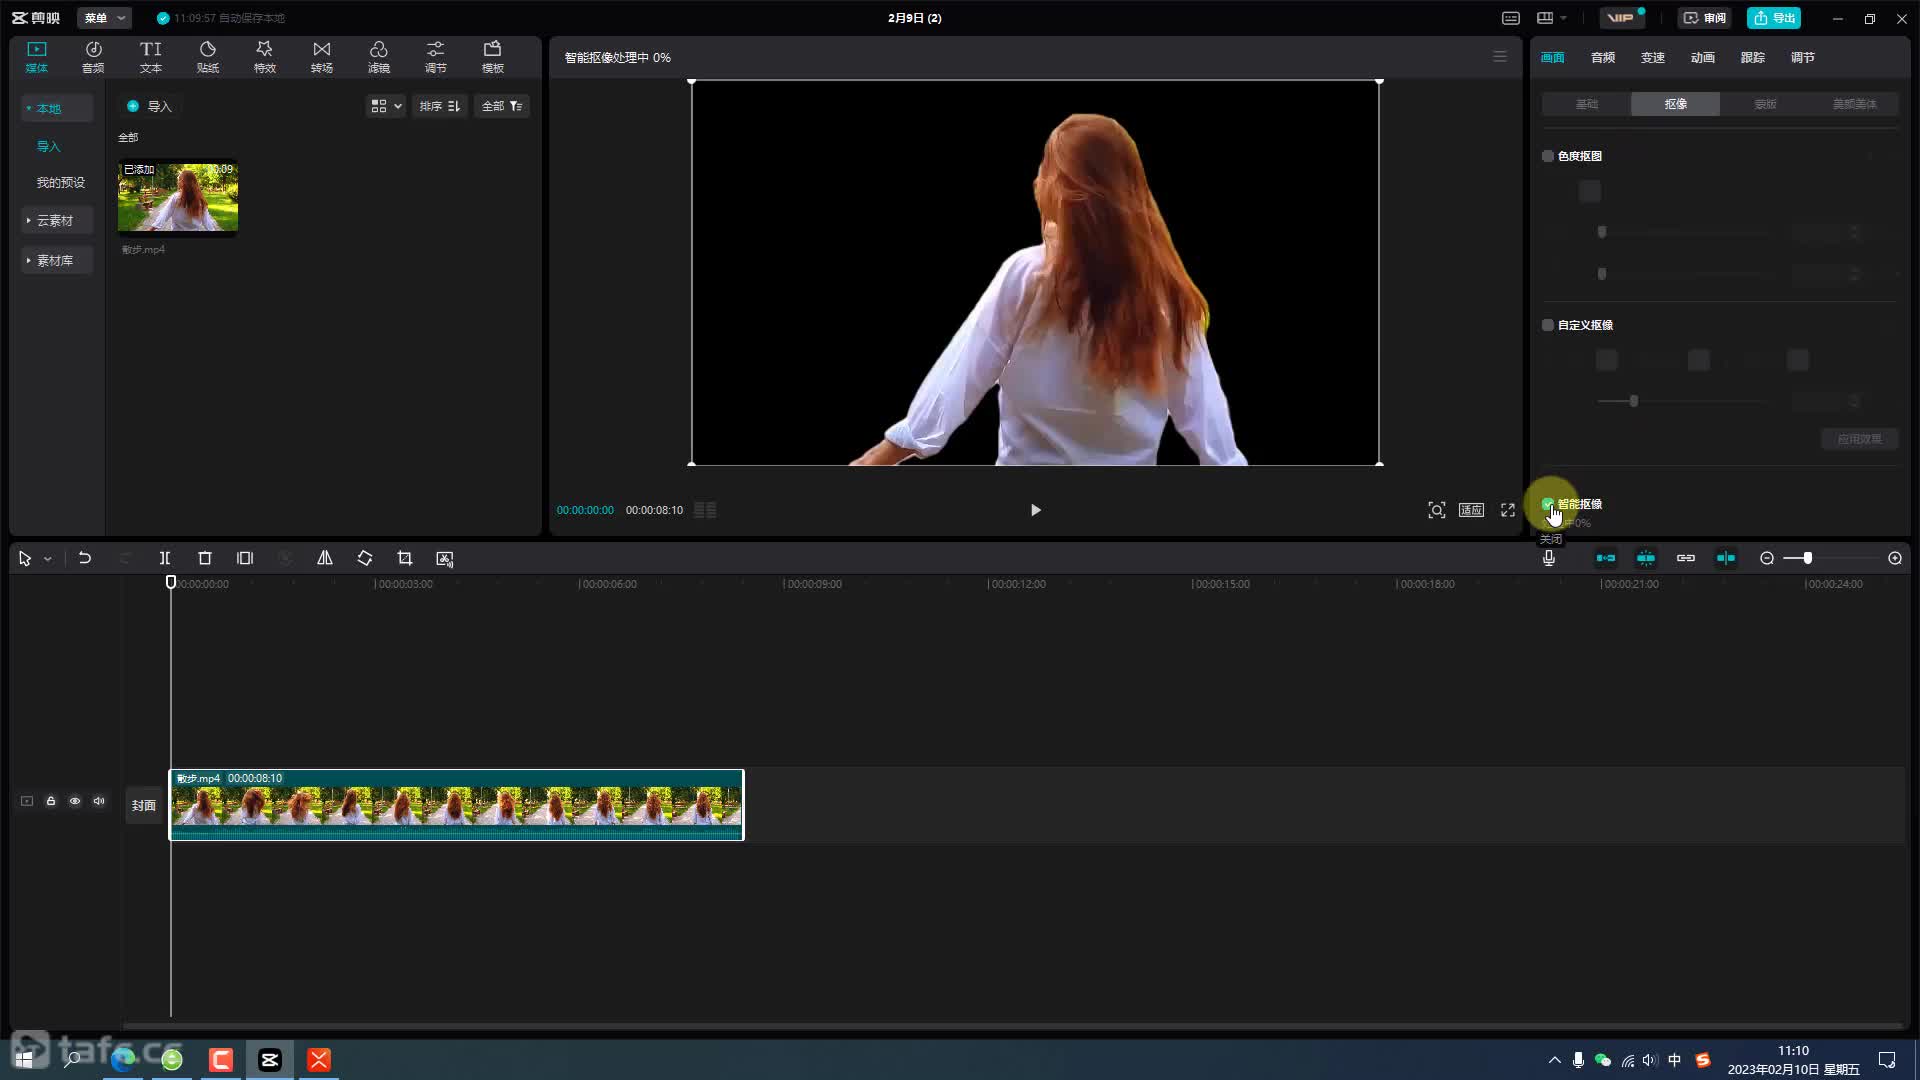Click the freeze frame tool icon
This screenshot has height=1080, width=1920.
pyautogui.click(x=245, y=558)
